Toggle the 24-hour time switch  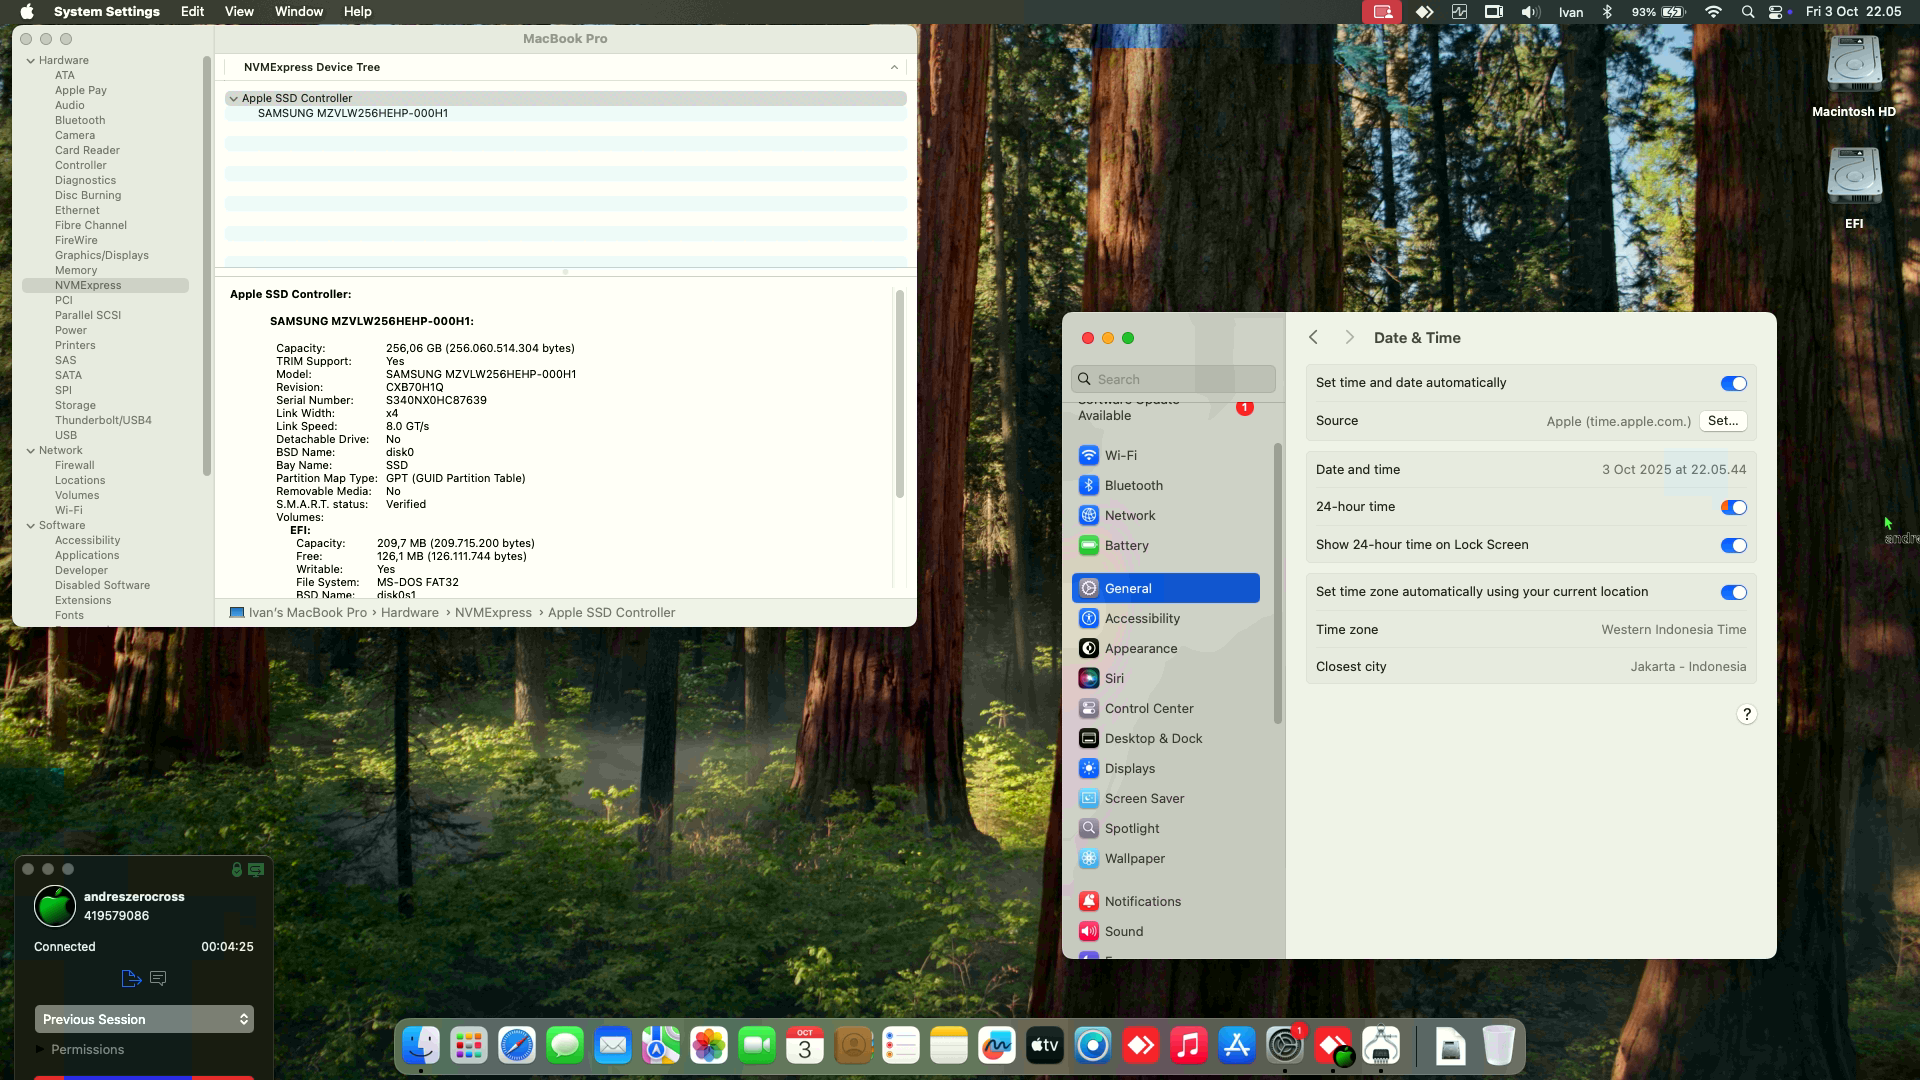tap(1733, 507)
